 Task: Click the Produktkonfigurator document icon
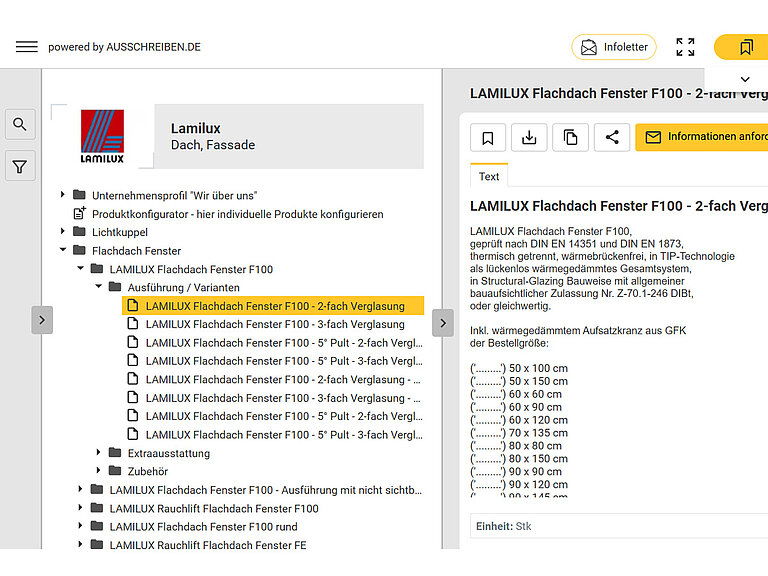79,213
